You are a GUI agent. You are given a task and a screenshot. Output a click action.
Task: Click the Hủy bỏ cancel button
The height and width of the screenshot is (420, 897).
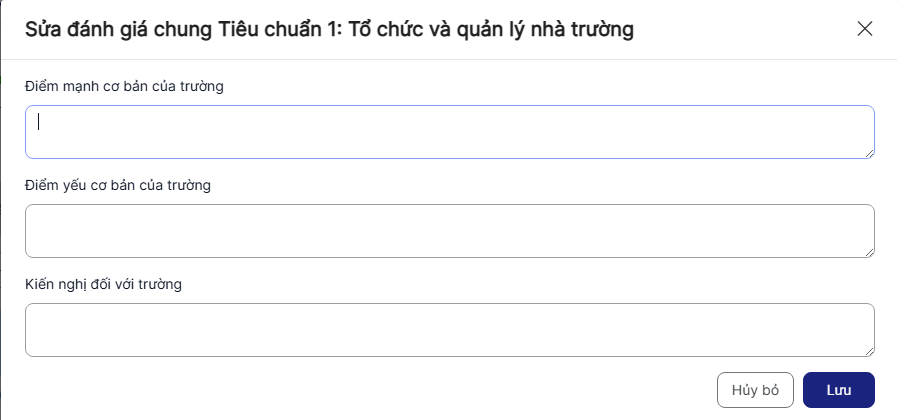click(x=755, y=390)
